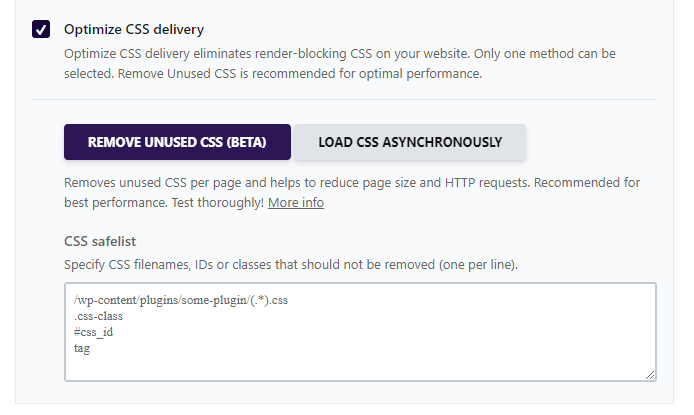Click the word ASYNCHRONOUSLY on the grey button
694x415 pixels.
442,142
